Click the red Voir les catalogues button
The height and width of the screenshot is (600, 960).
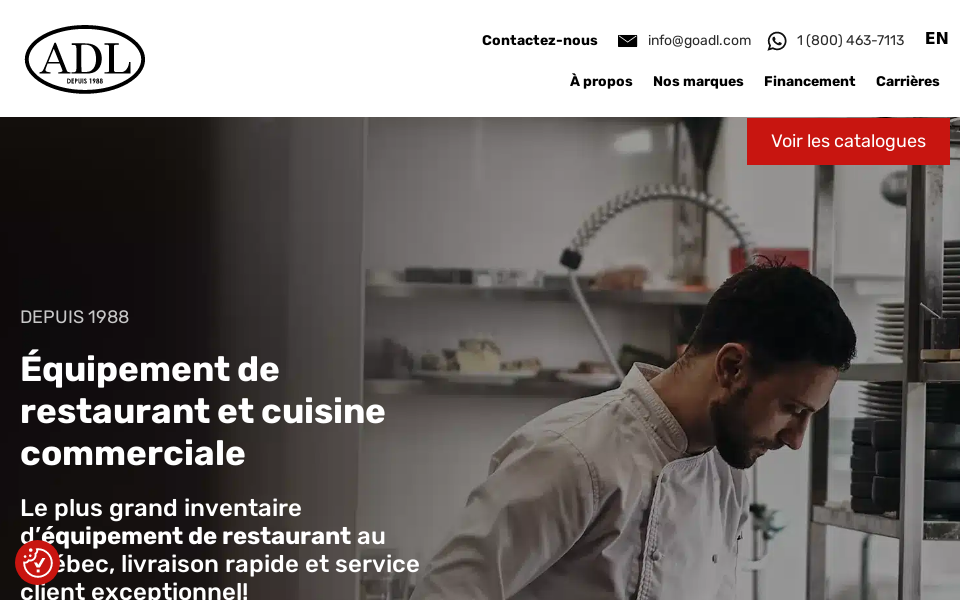pos(848,141)
